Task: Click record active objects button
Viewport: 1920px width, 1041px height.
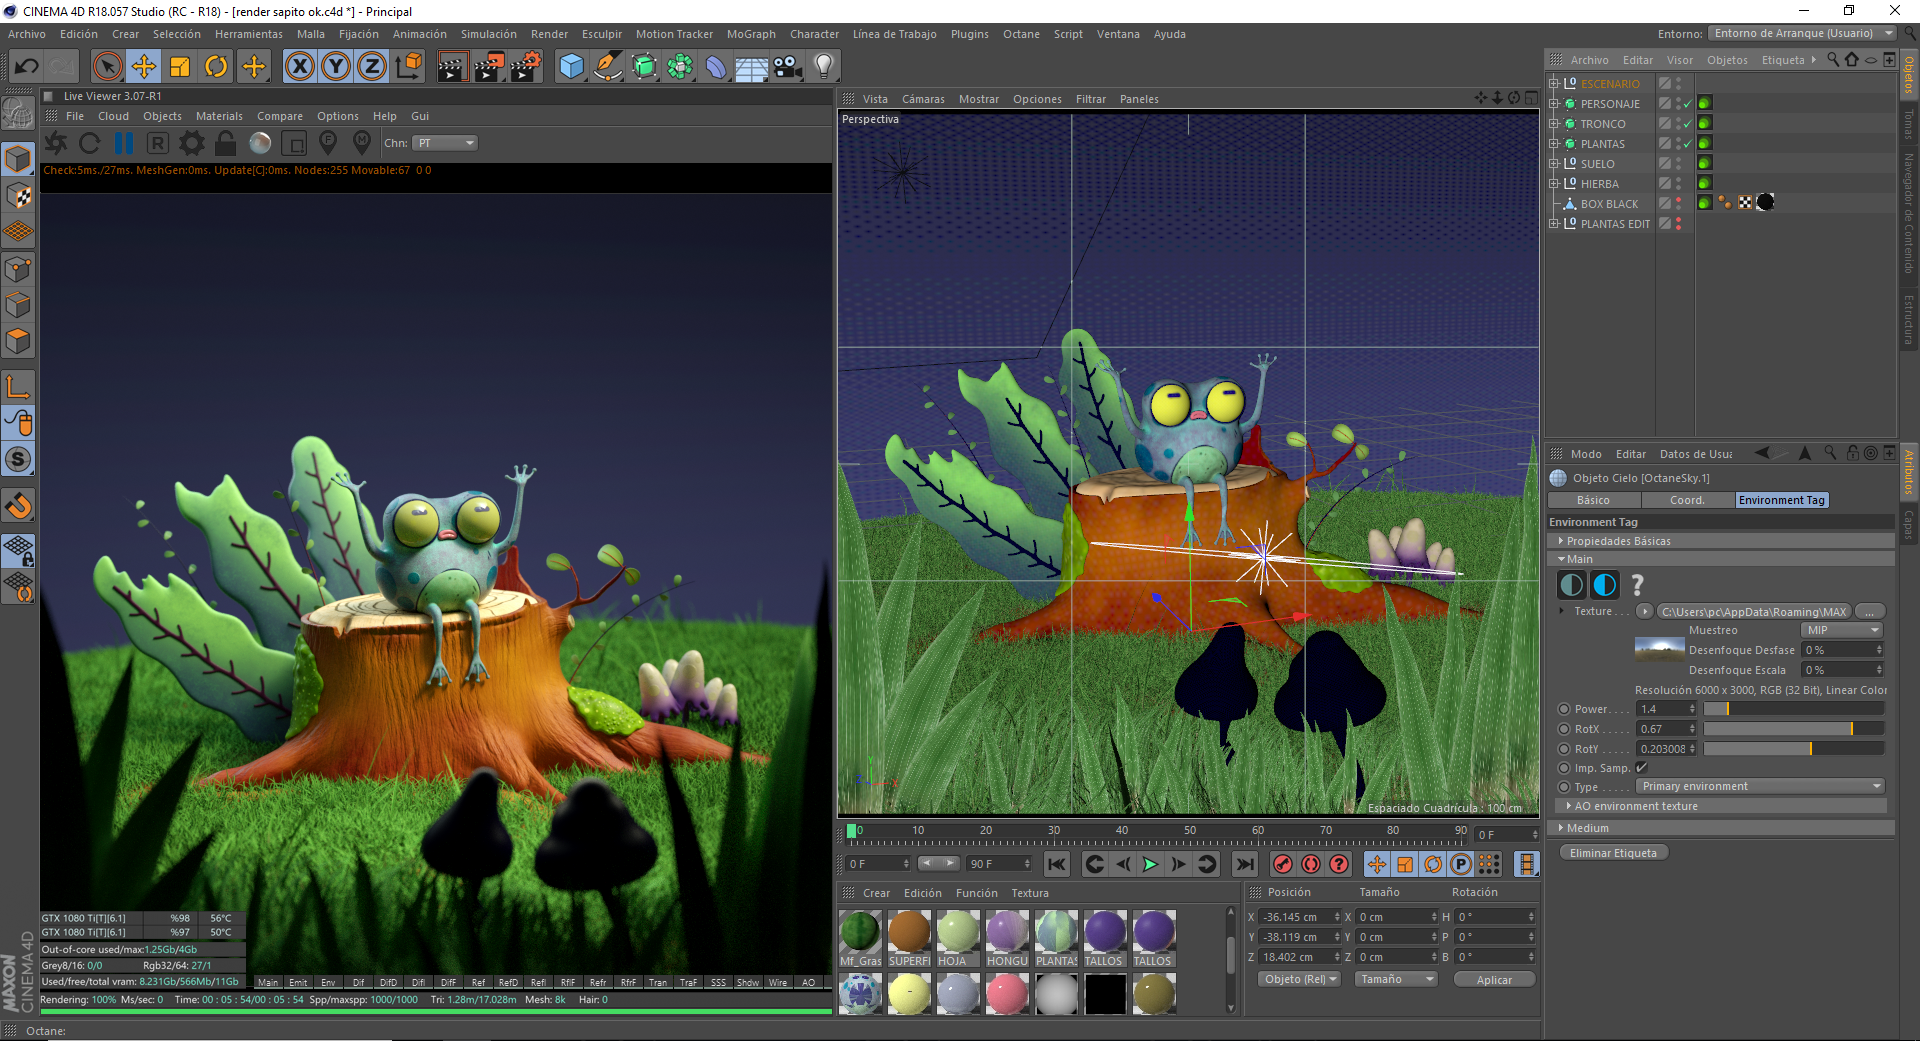Action: [x=1283, y=864]
